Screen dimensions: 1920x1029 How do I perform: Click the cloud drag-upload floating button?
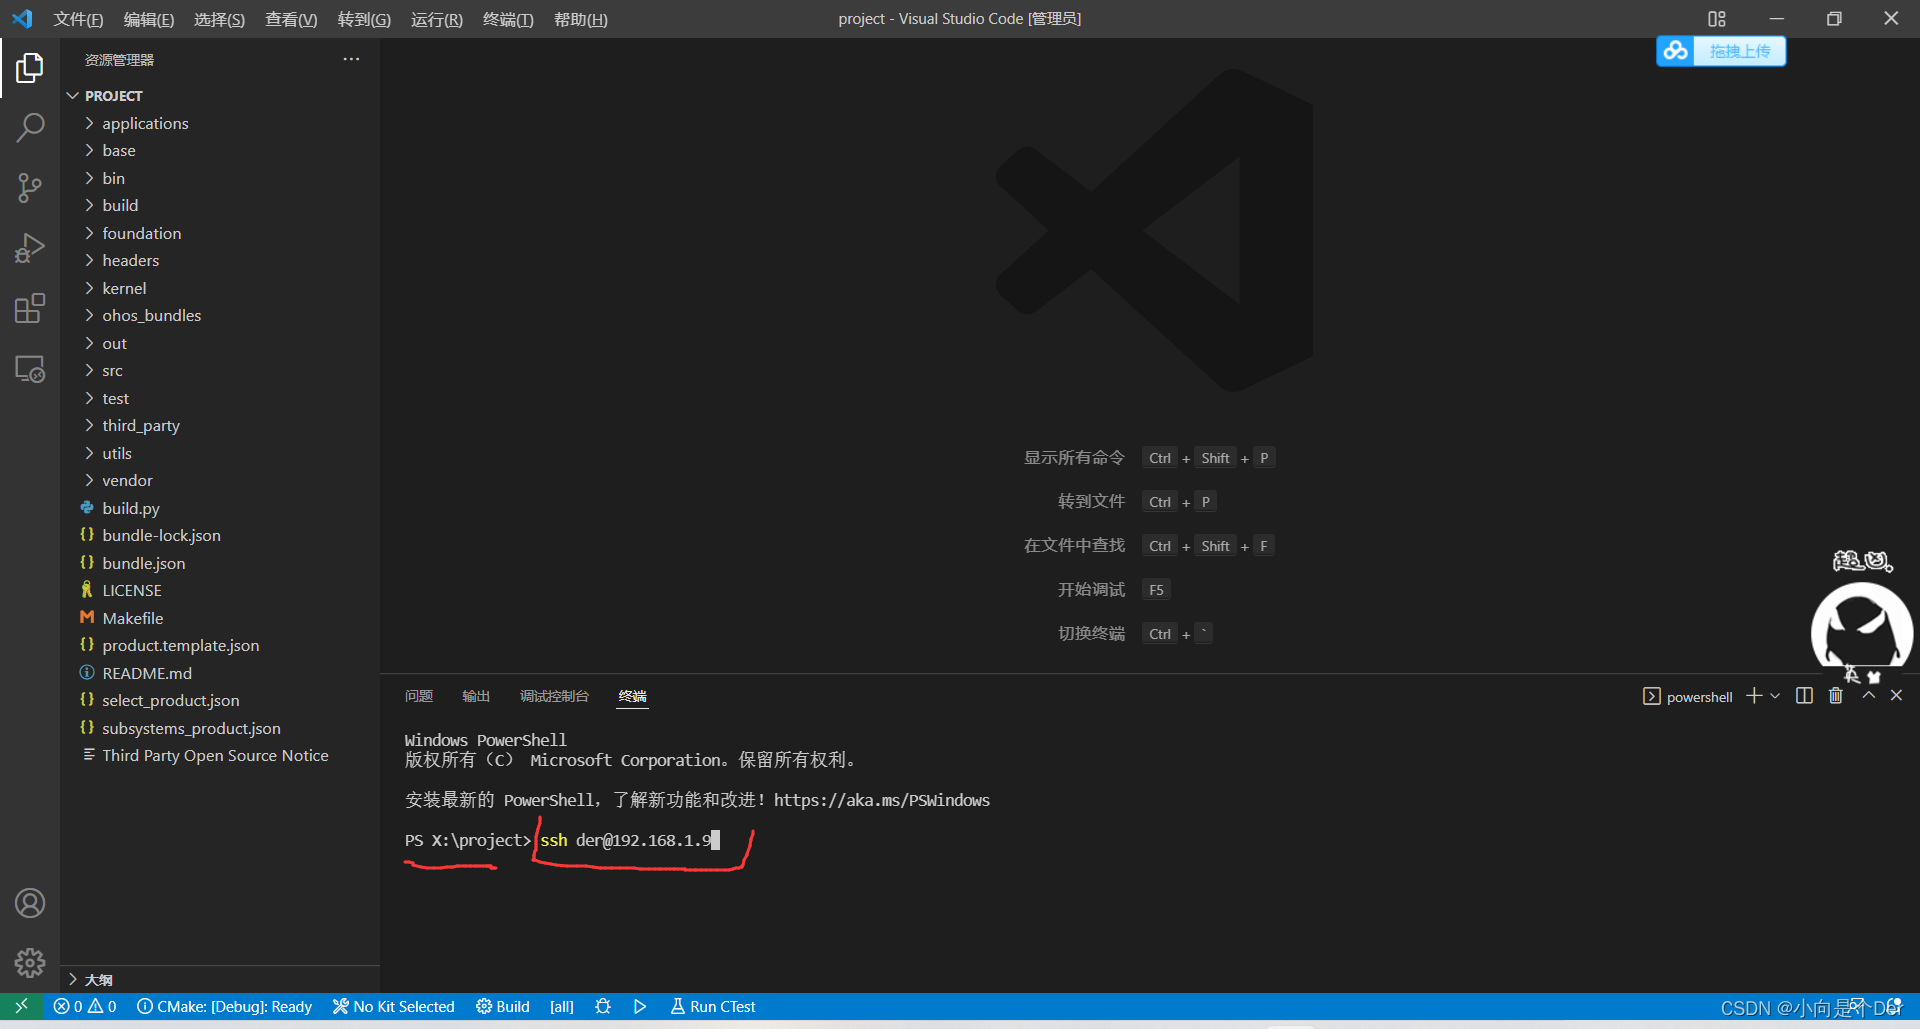pyautogui.click(x=1721, y=51)
